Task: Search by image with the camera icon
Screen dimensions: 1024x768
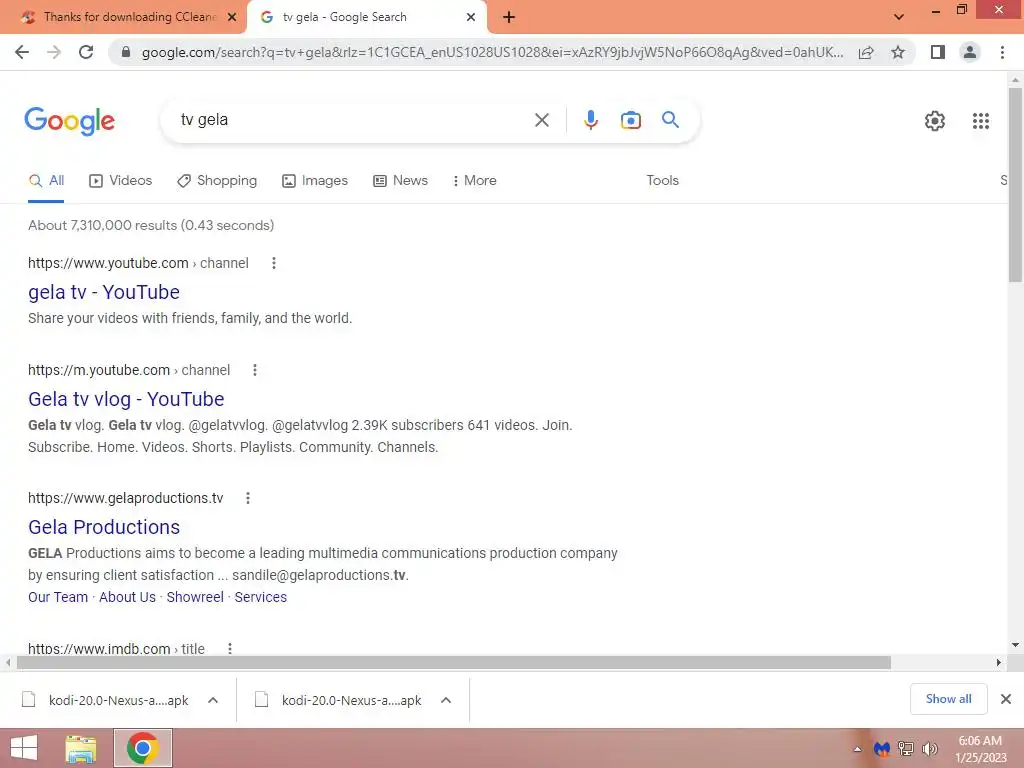Action: [x=630, y=120]
